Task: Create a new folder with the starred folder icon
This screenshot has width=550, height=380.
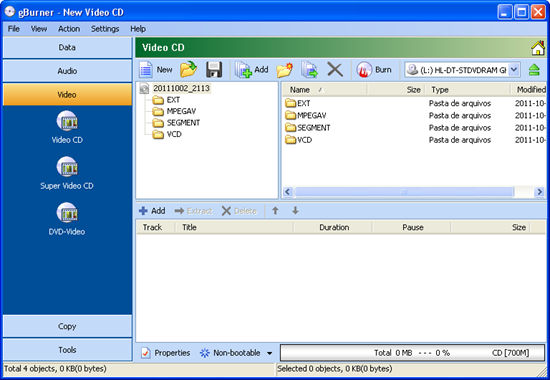Action: [284, 69]
